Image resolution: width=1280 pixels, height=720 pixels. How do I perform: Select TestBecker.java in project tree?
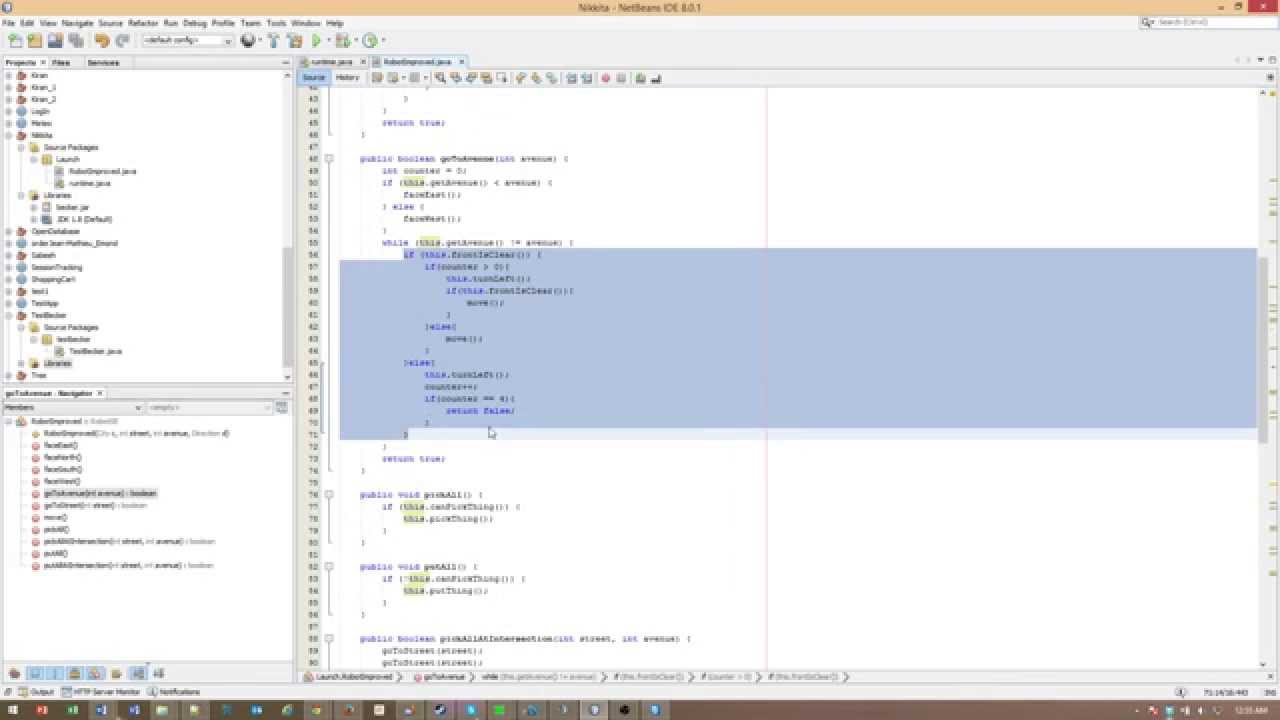tap(95, 351)
